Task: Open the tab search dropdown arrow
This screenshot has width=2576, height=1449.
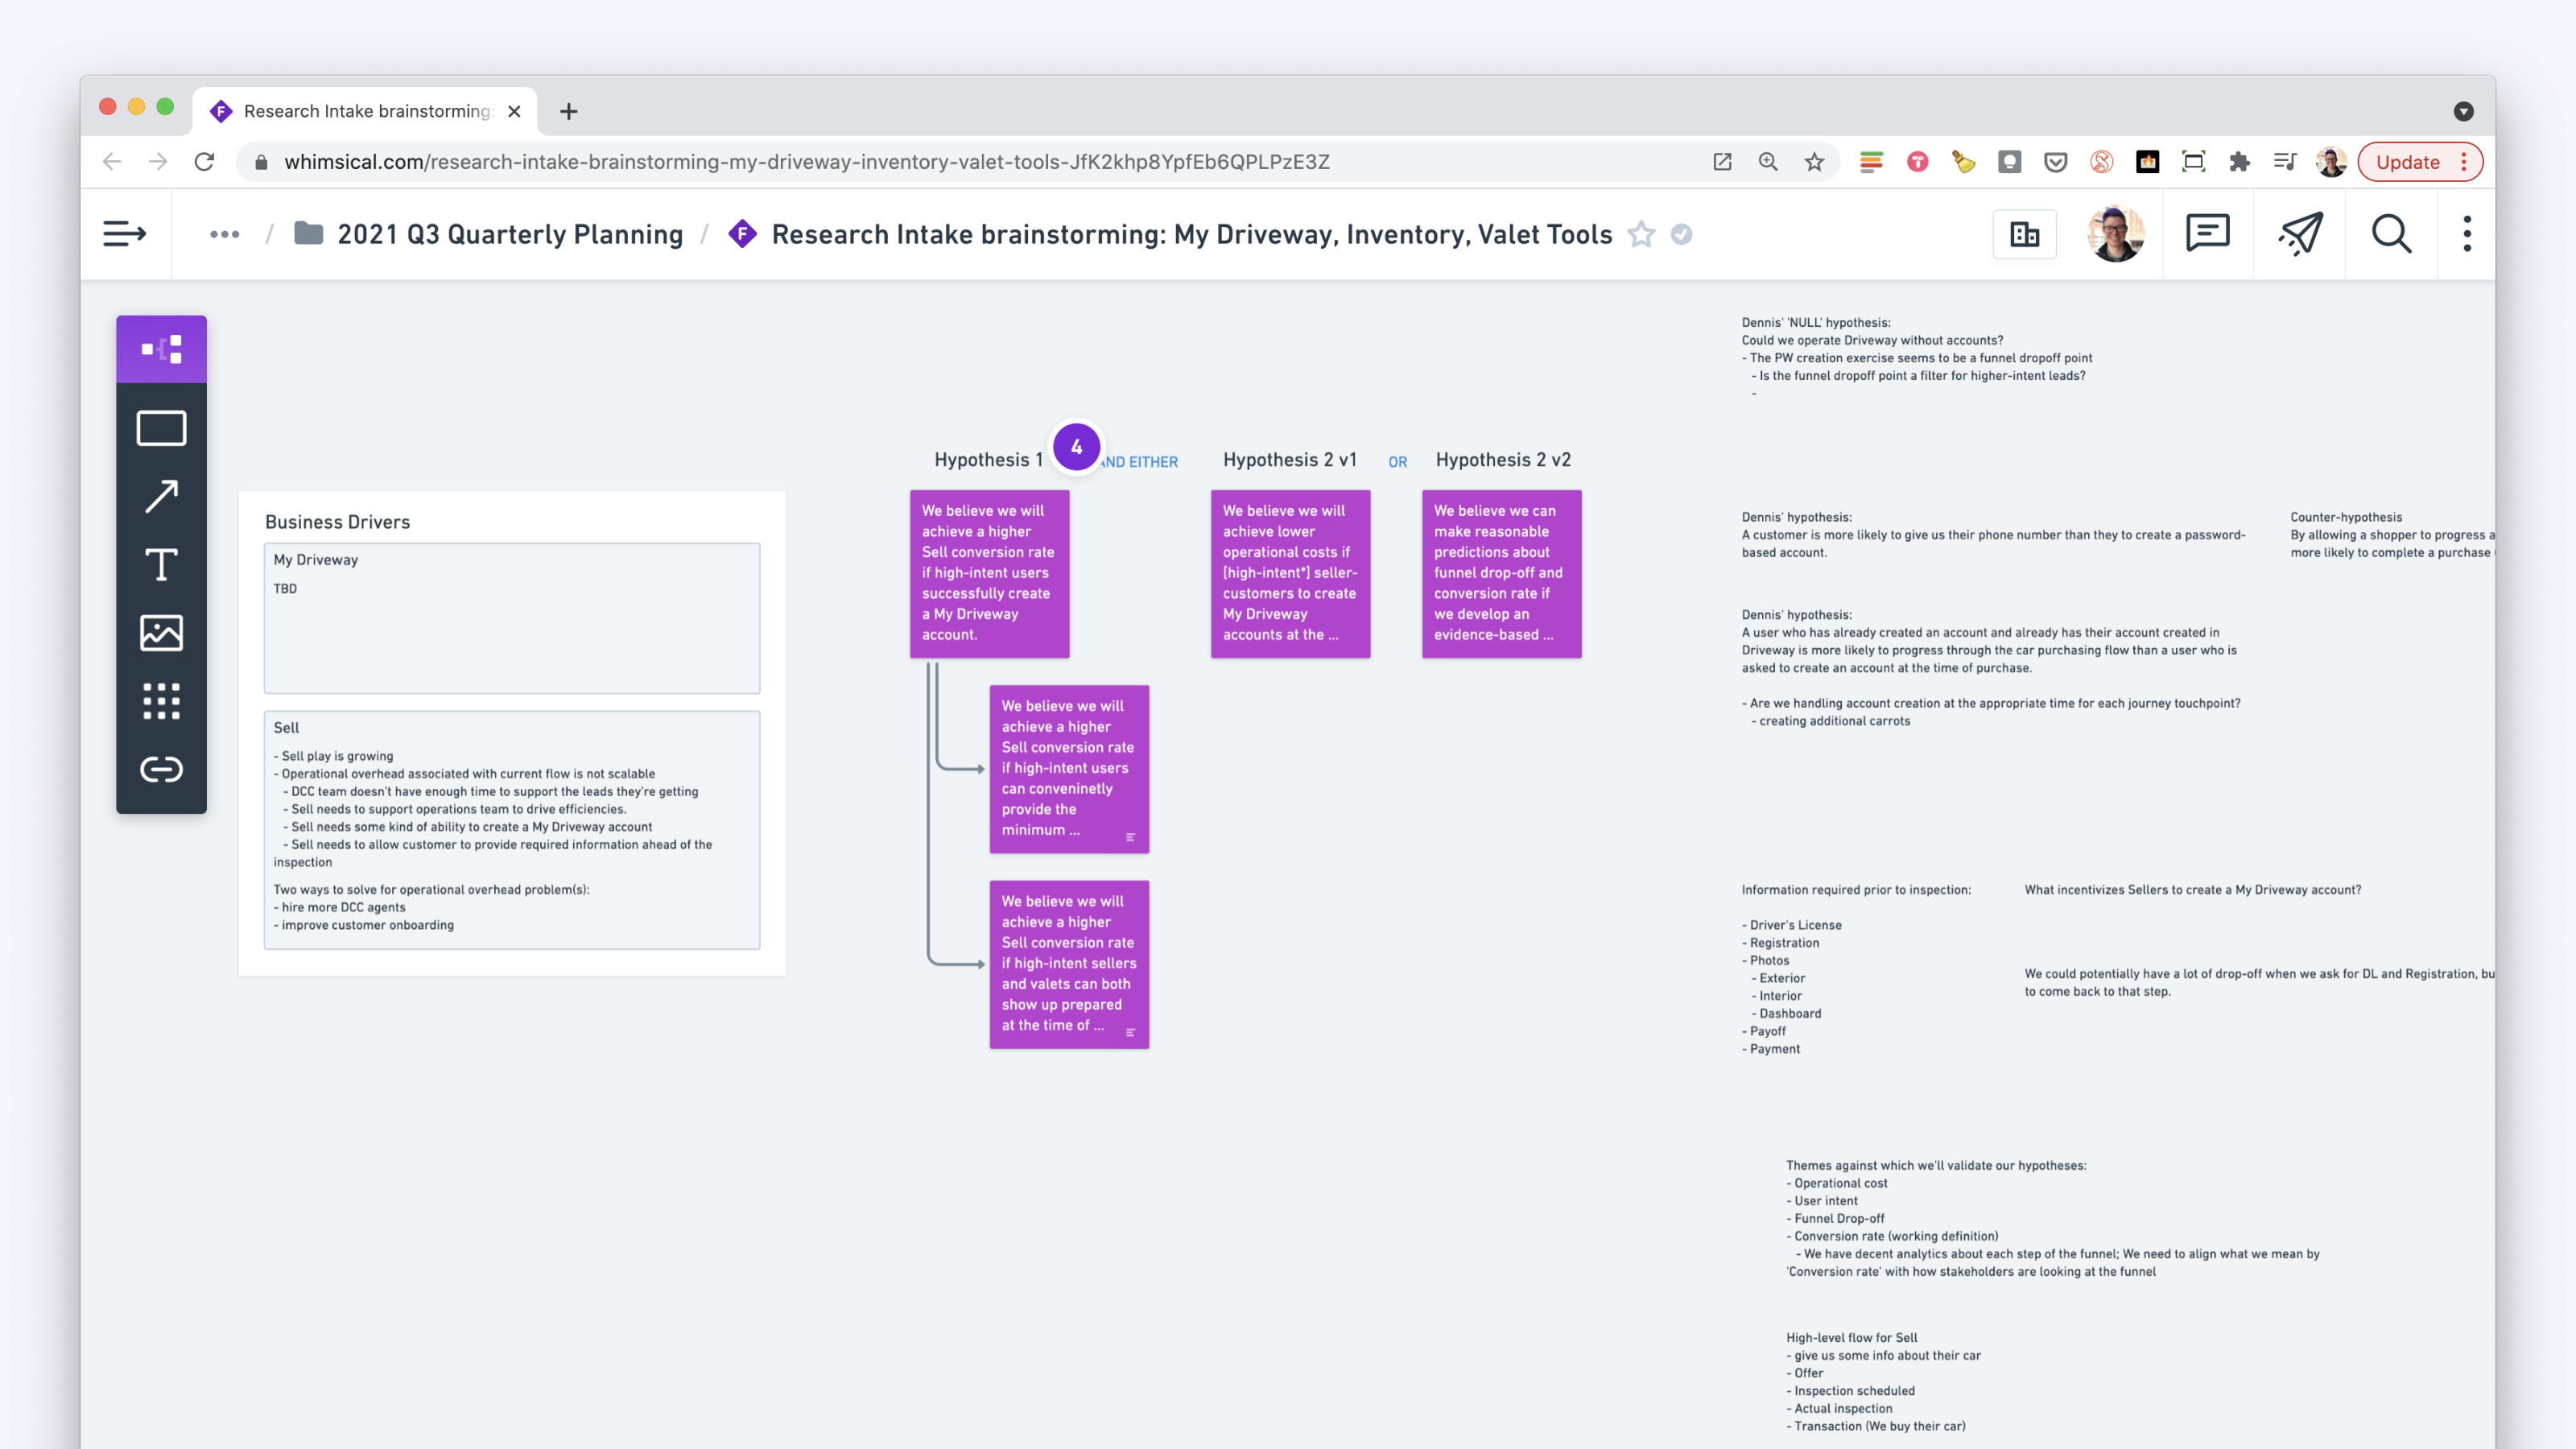Action: (x=2463, y=111)
